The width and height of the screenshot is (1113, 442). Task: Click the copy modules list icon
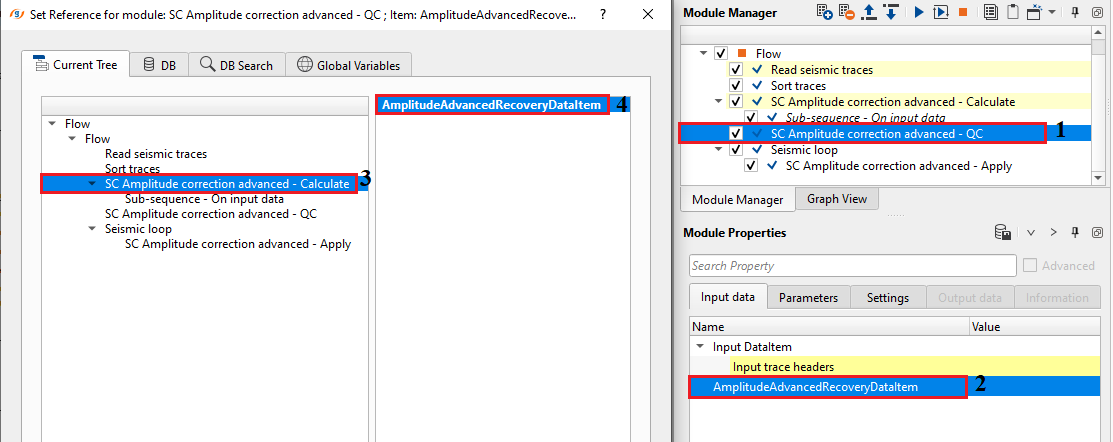click(x=991, y=12)
